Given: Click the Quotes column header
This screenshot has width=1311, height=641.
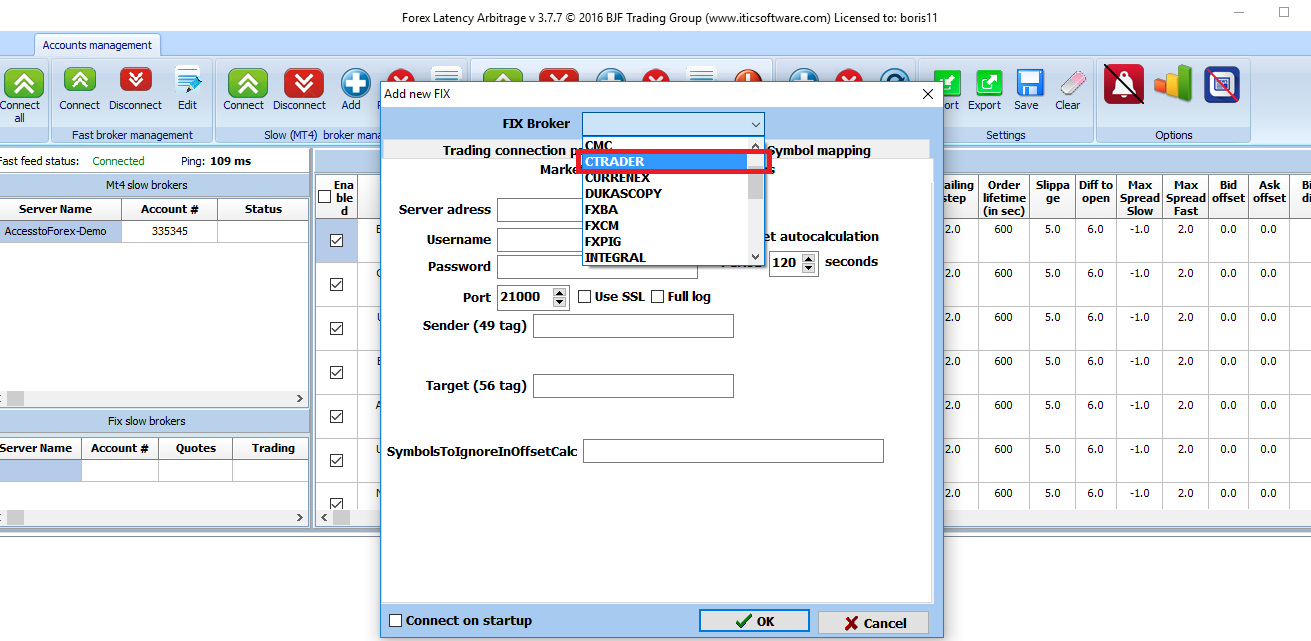Looking at the screenshot, I should pos(195,448).
